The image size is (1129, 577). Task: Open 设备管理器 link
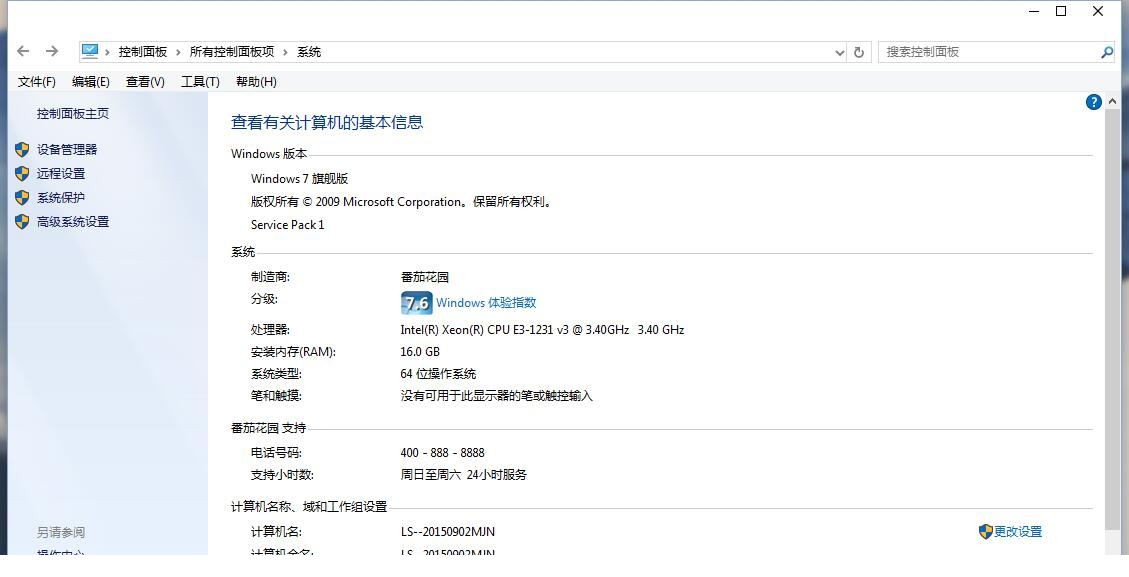point(67,149)
